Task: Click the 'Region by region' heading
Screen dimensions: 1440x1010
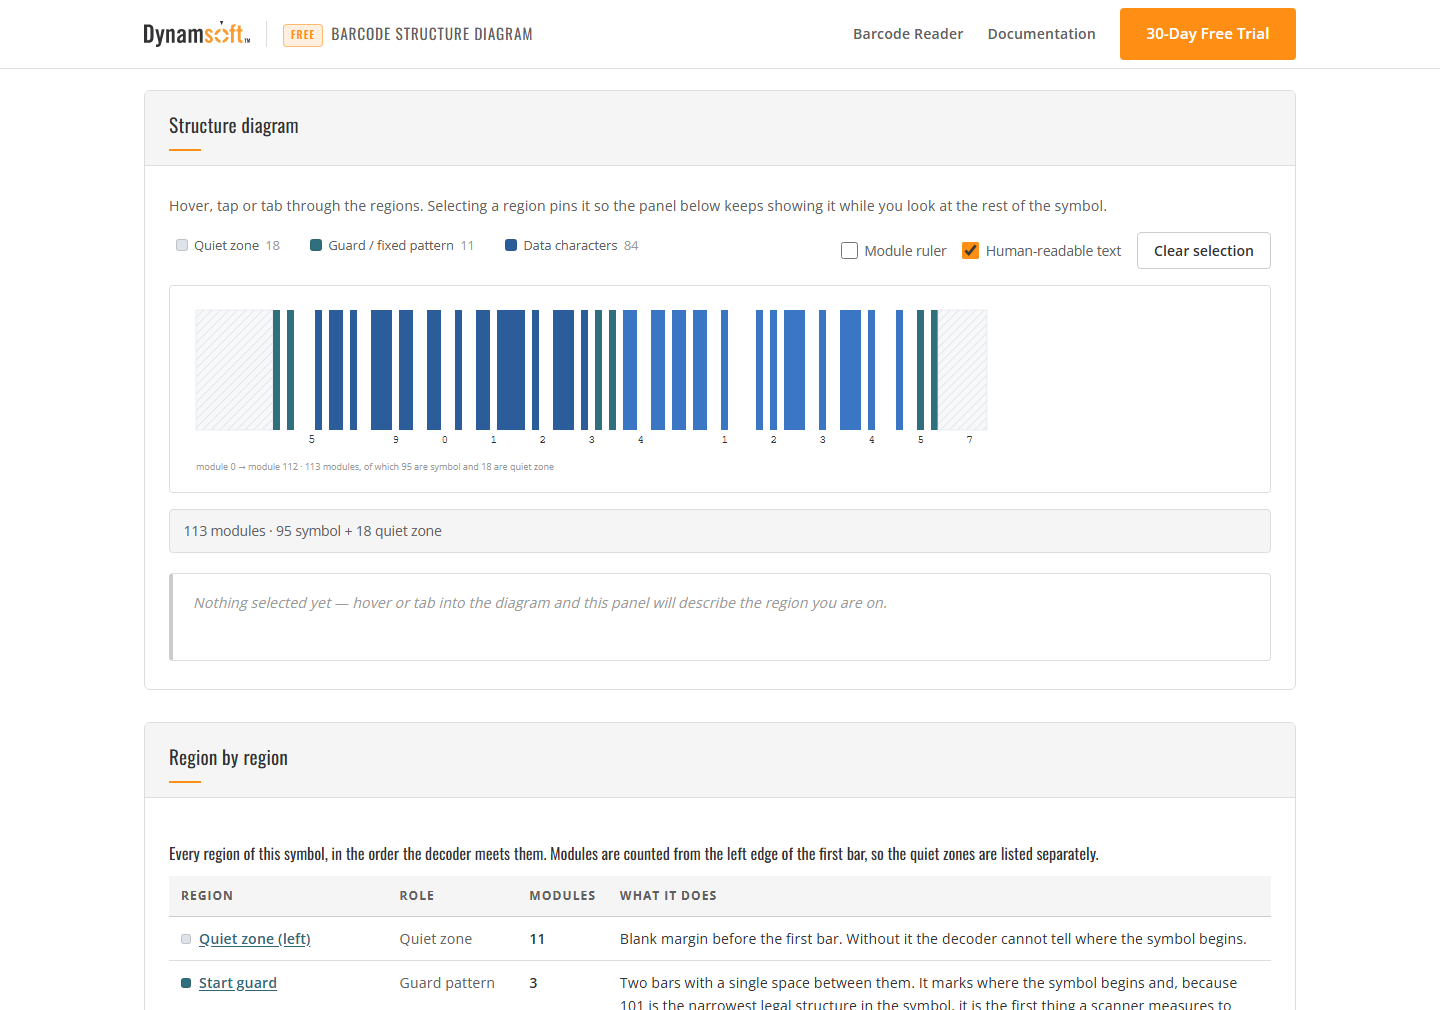Action: tap(228, 758)
